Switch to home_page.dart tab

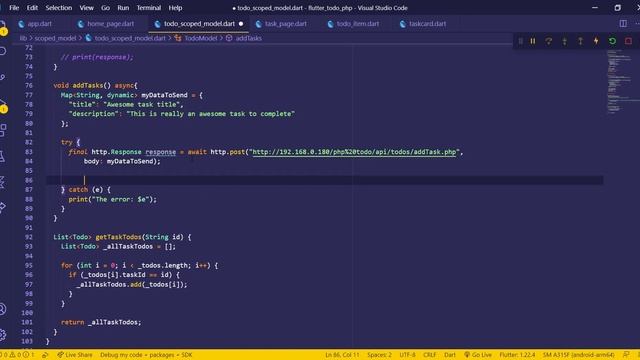[x=110, y=24]
